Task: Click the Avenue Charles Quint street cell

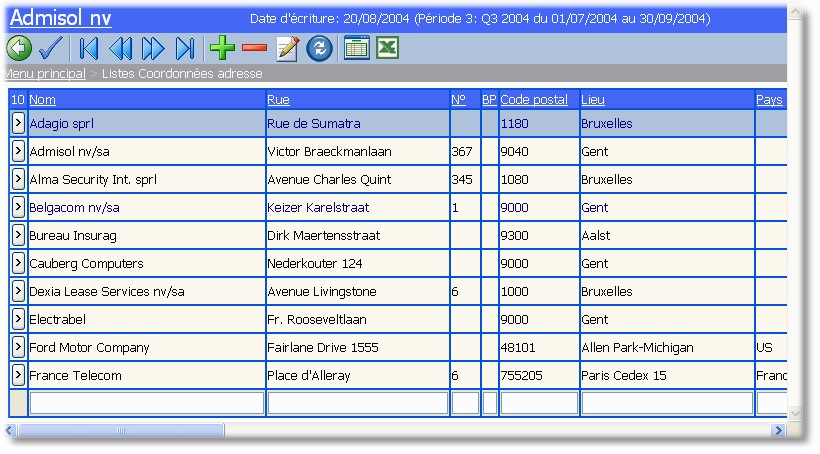Action: 358,179
